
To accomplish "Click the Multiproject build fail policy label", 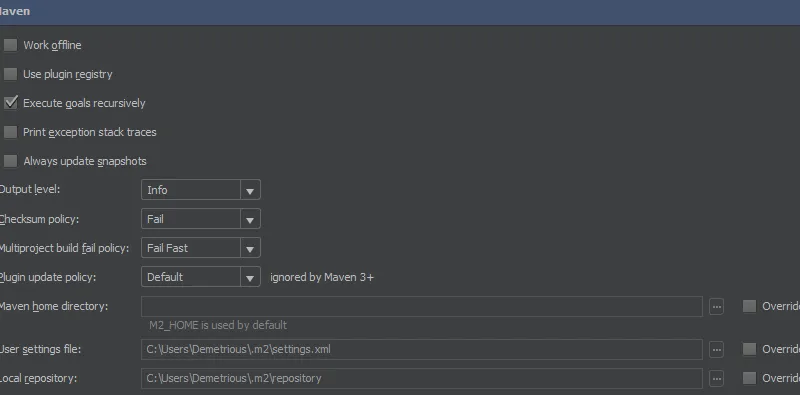I will [64, 248].
